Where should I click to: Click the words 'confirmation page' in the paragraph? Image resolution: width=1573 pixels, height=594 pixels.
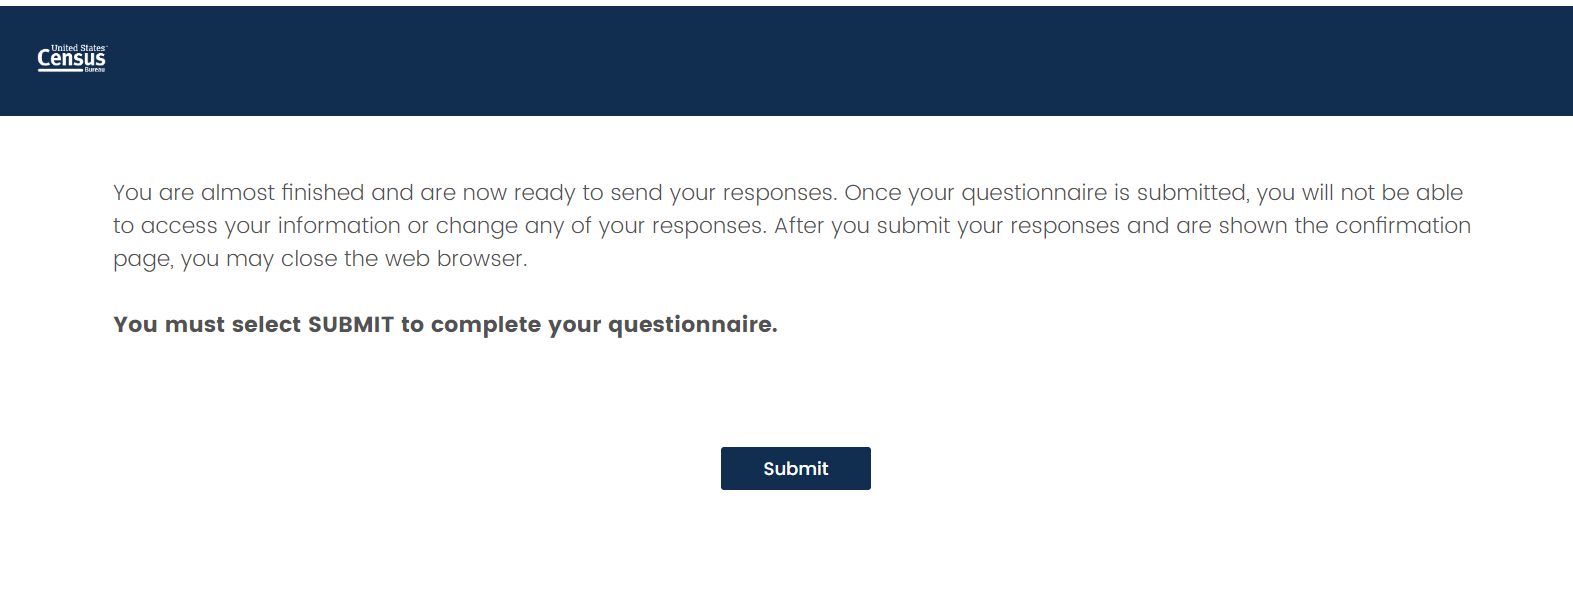pyautogui.click(x=1402, y=226)
